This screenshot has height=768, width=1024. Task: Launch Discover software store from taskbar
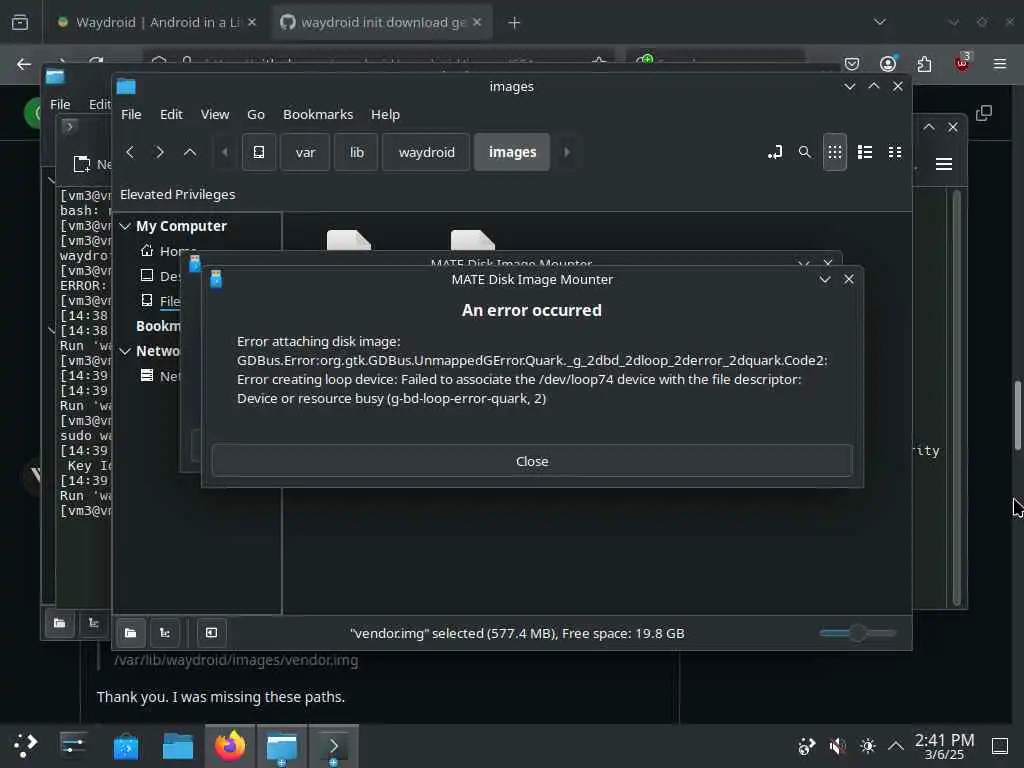(125, 746)
